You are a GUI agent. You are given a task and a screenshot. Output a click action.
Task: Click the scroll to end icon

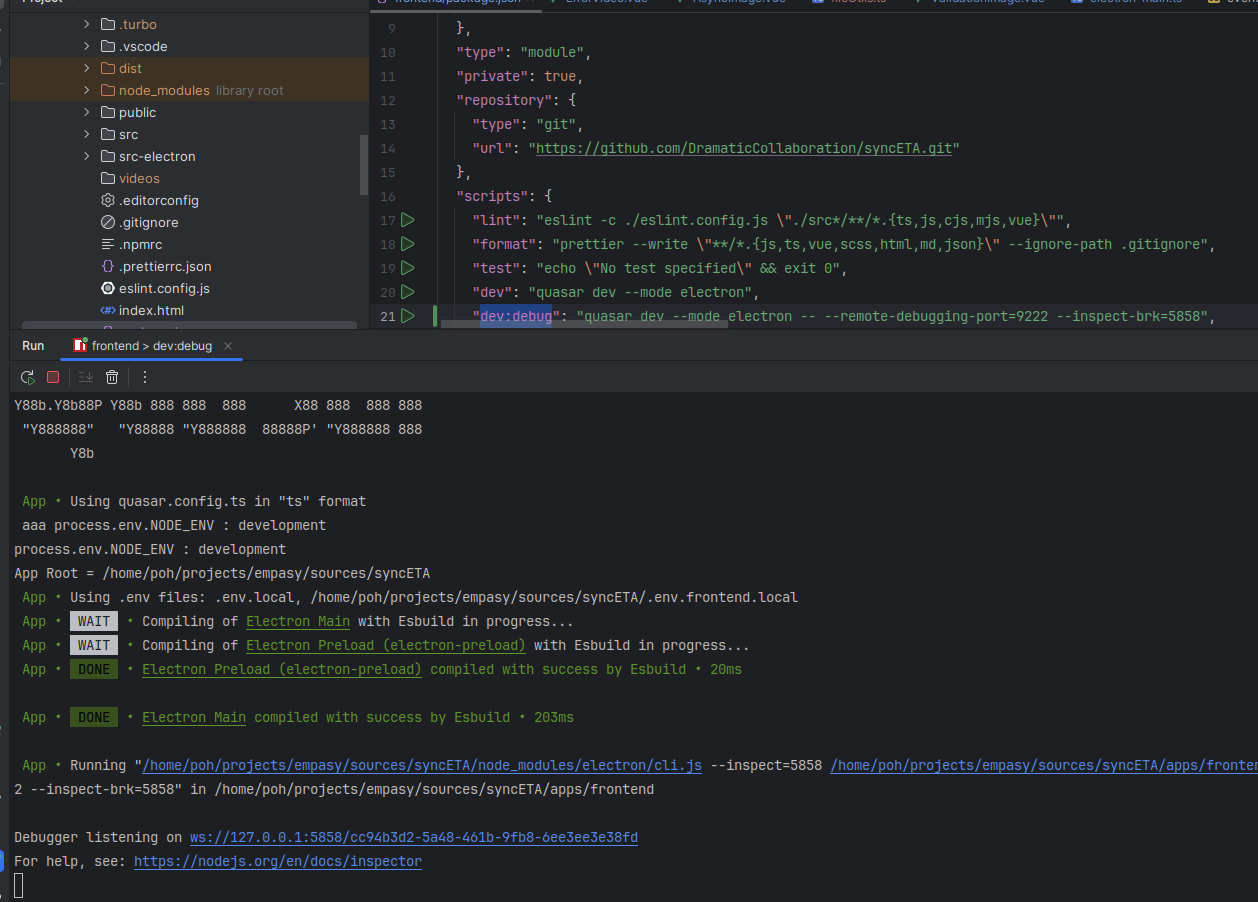coord(86,377)
